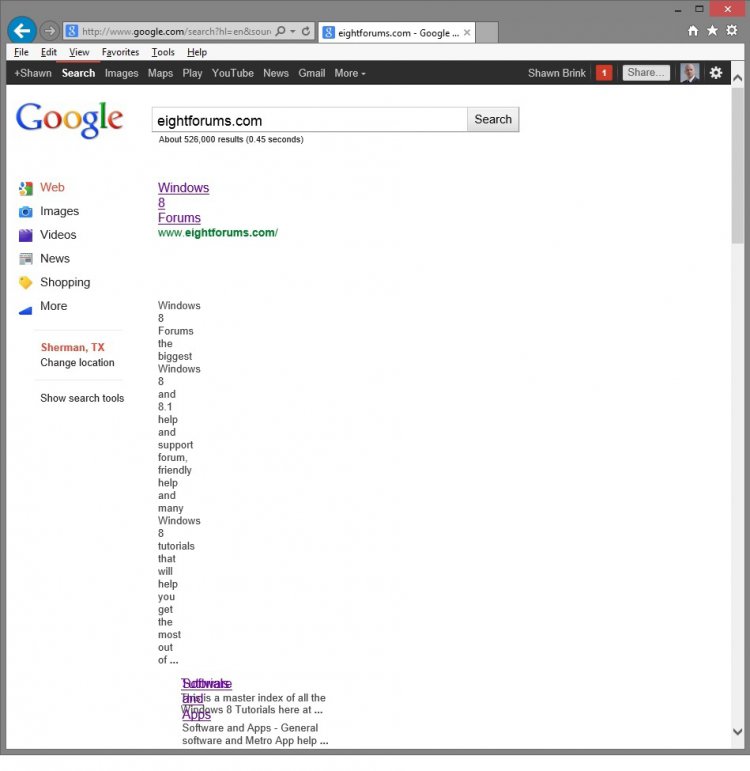The height and width of the screenshot is (771, 750).
Task: Select the Videos clapper icon in sidebar
Action: [x=26, y=235]
